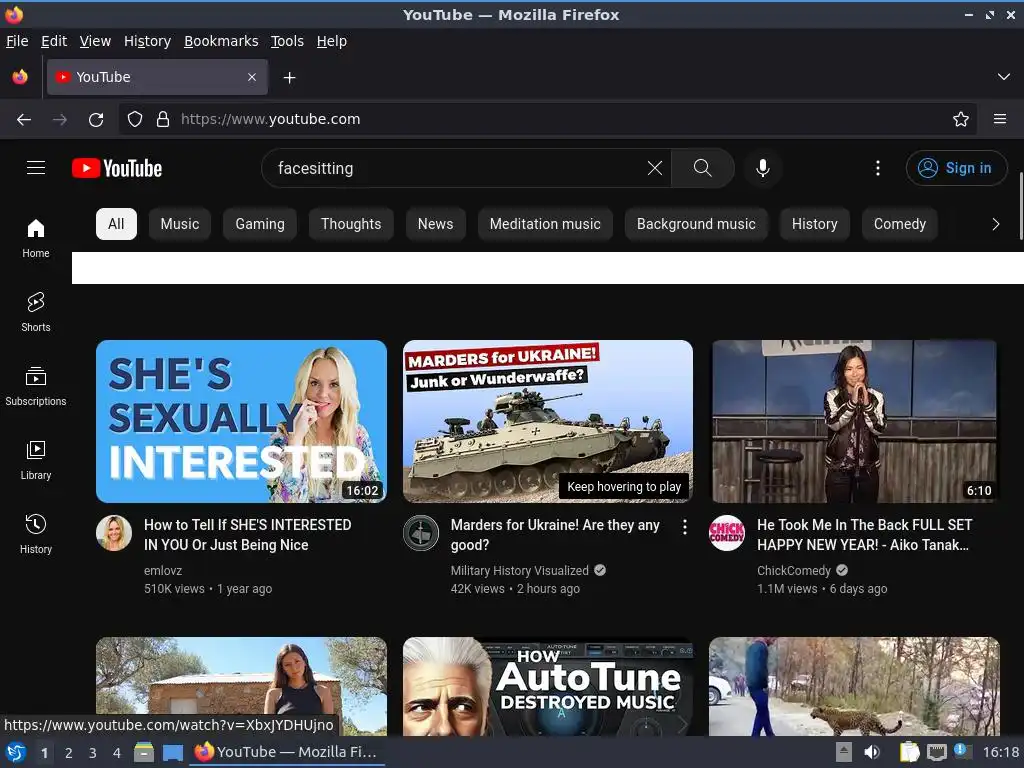This screenshot has height=768, width=1024.
Task: Open Subscriptions in sidebar
Action: pyautogui.click(x=36, y=387)
